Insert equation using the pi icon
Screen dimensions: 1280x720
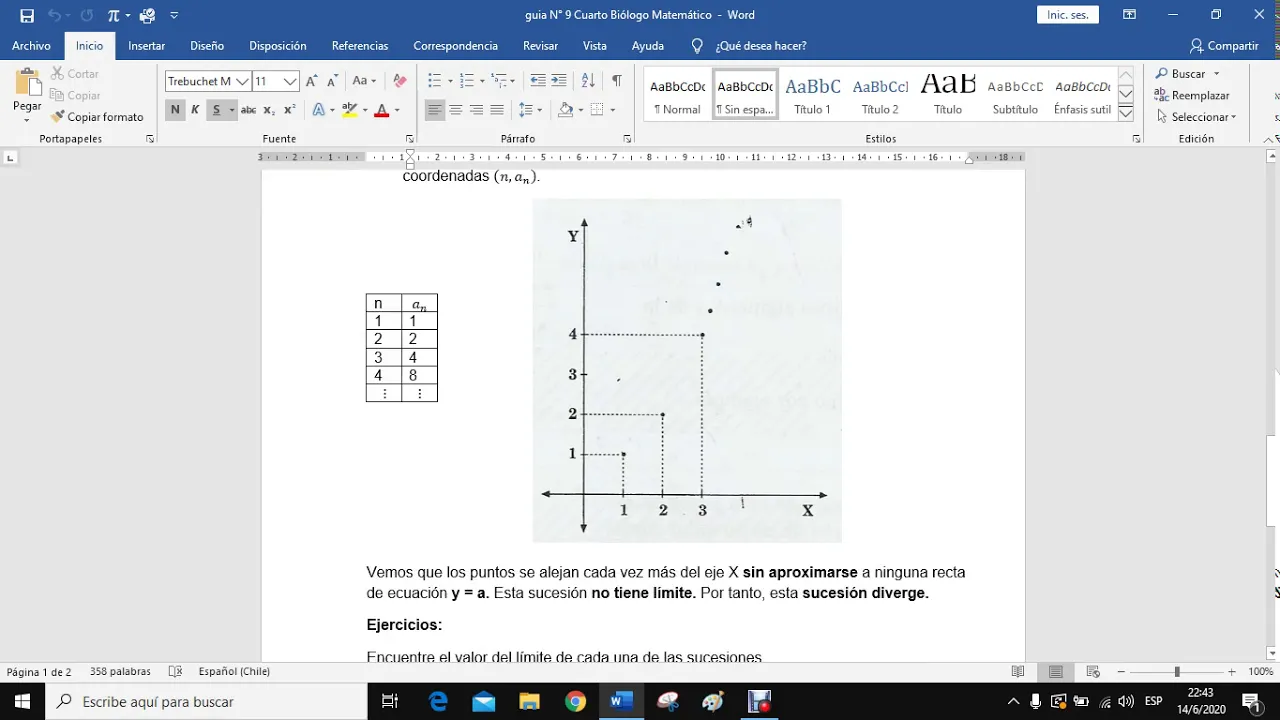click(x=113, y=15)
